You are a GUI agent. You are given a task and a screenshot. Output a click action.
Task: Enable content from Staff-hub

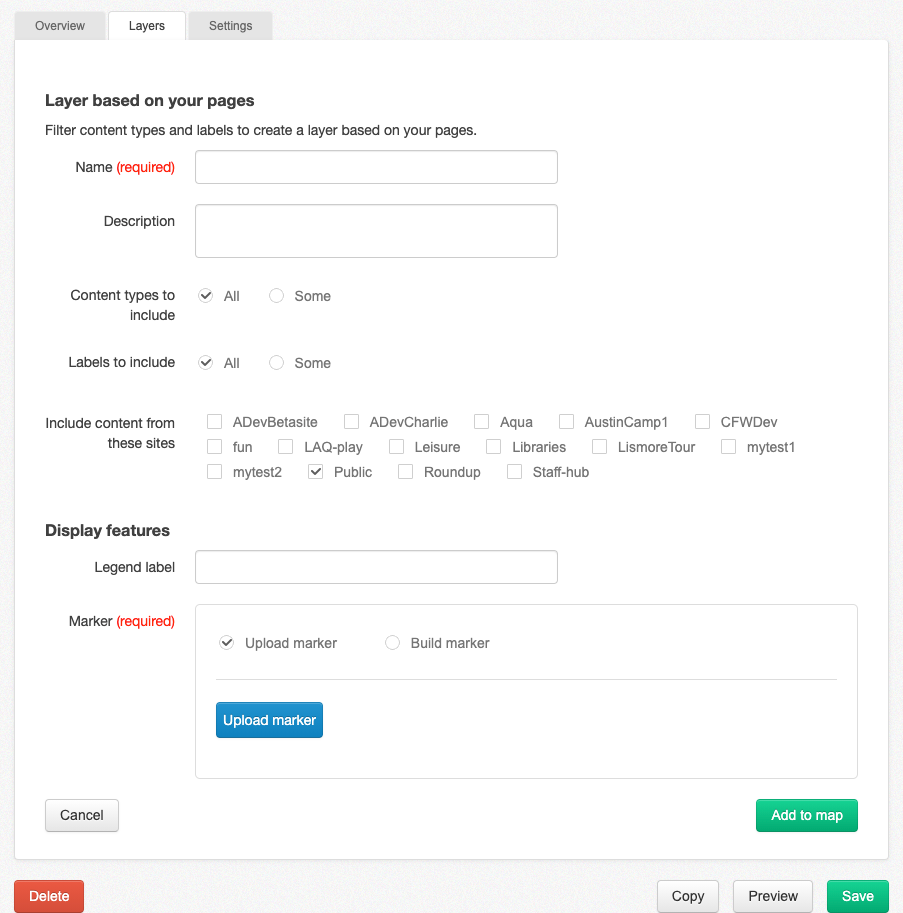[514, 472]
